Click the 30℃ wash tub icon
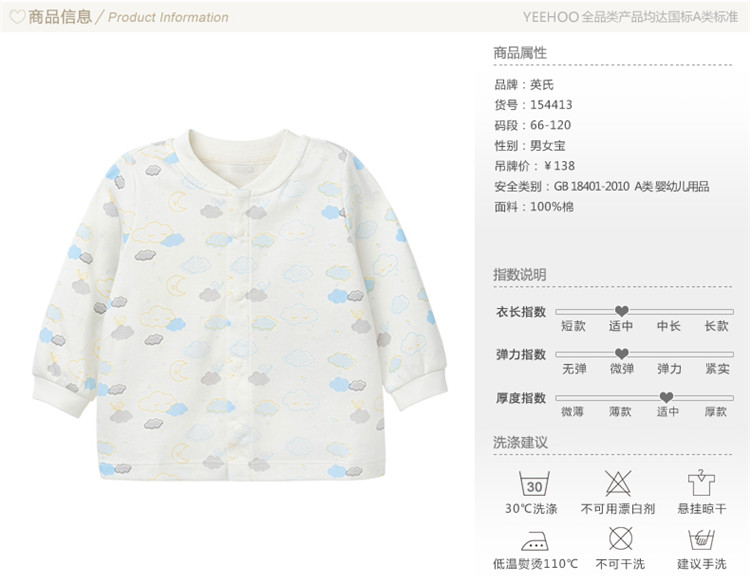 (x=534, y=483)
